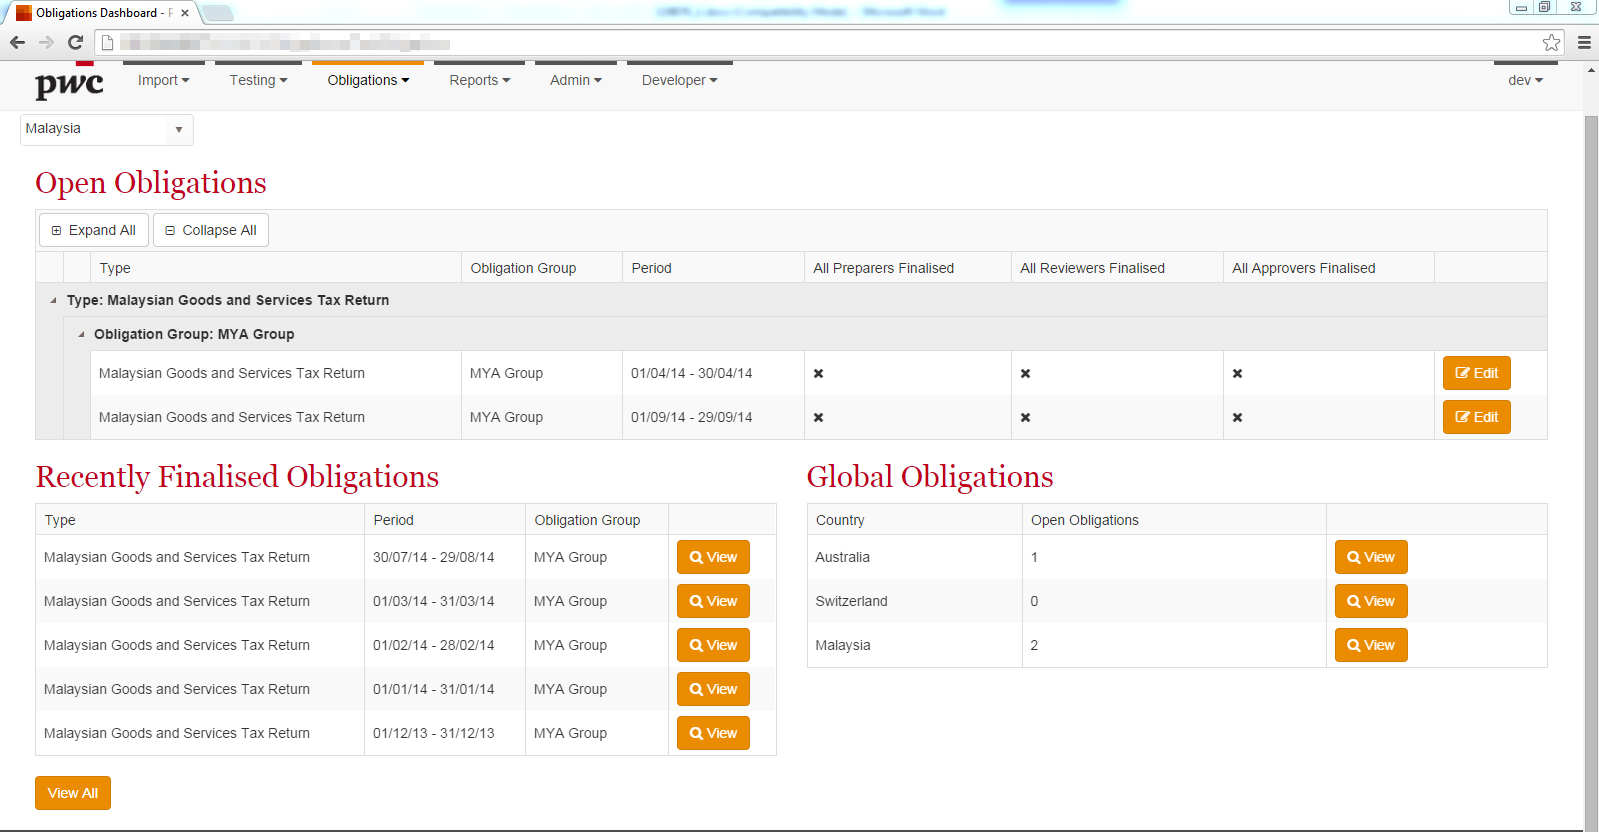Edit the 01/04/14 - 30/04/14 obligation
Viewport: 1599px width, 832px height.
tap(1476, 373)
